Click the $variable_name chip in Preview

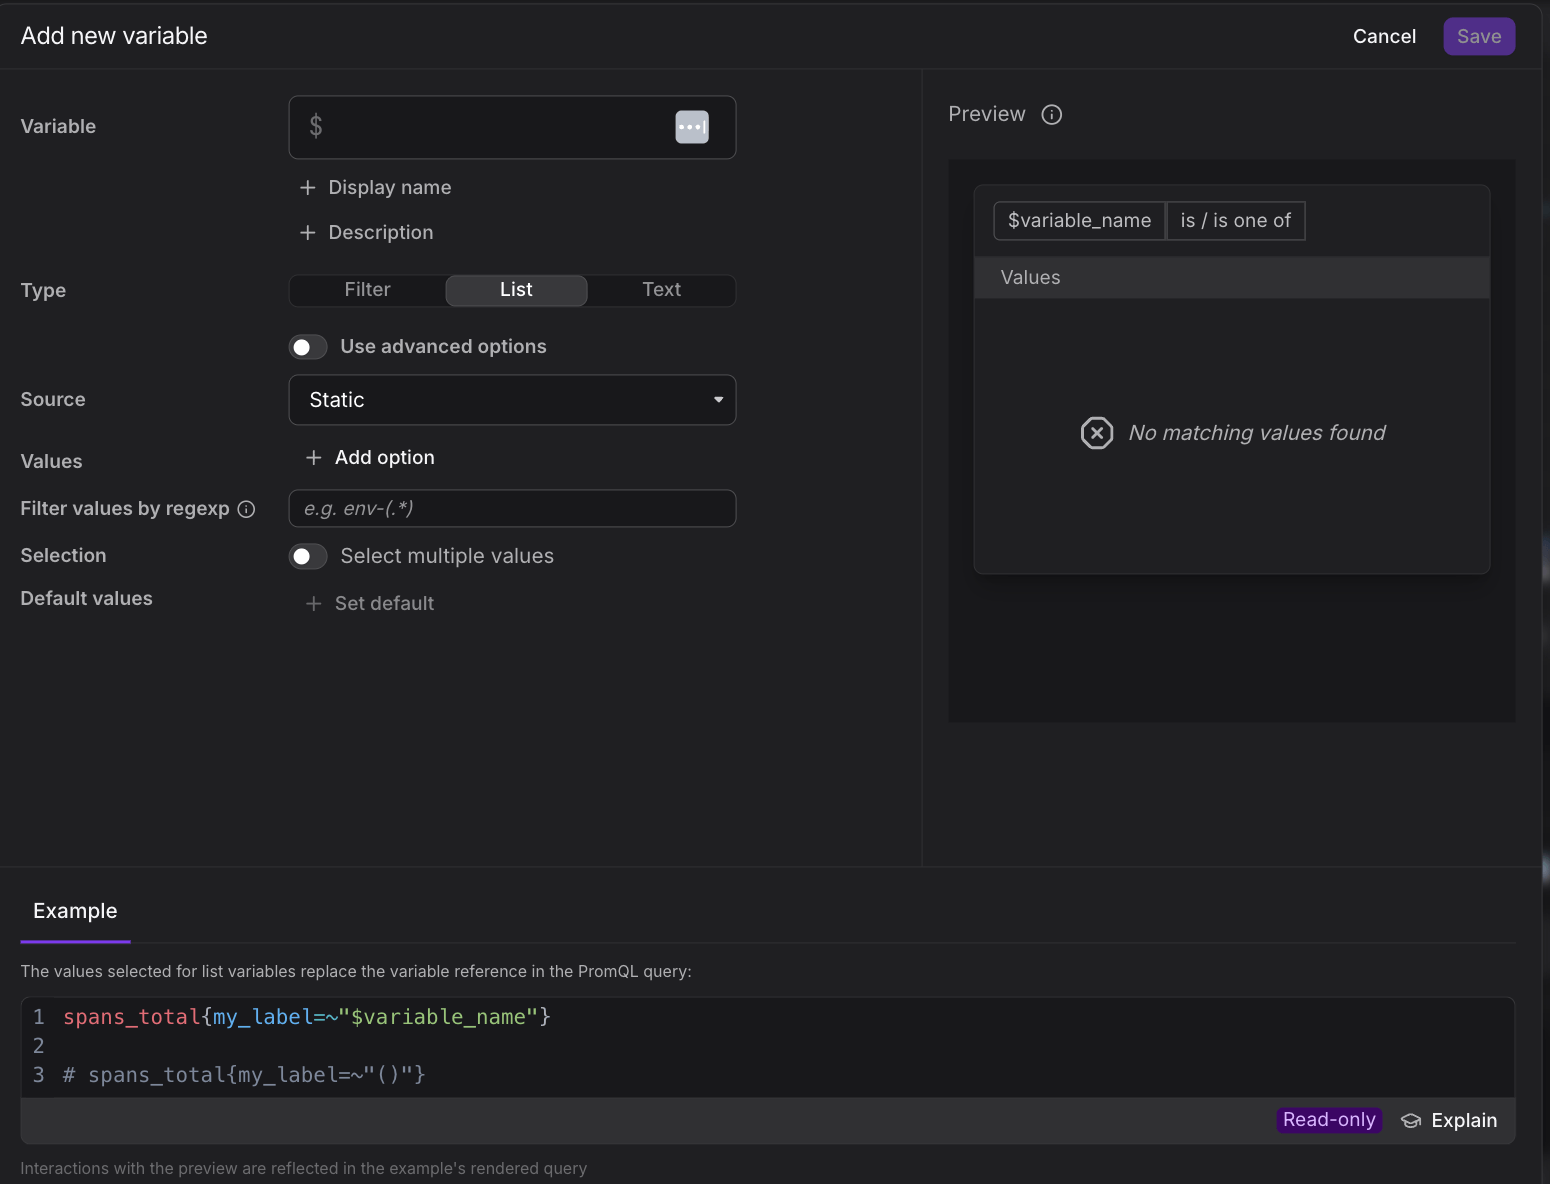click(x=1080, y=221)
